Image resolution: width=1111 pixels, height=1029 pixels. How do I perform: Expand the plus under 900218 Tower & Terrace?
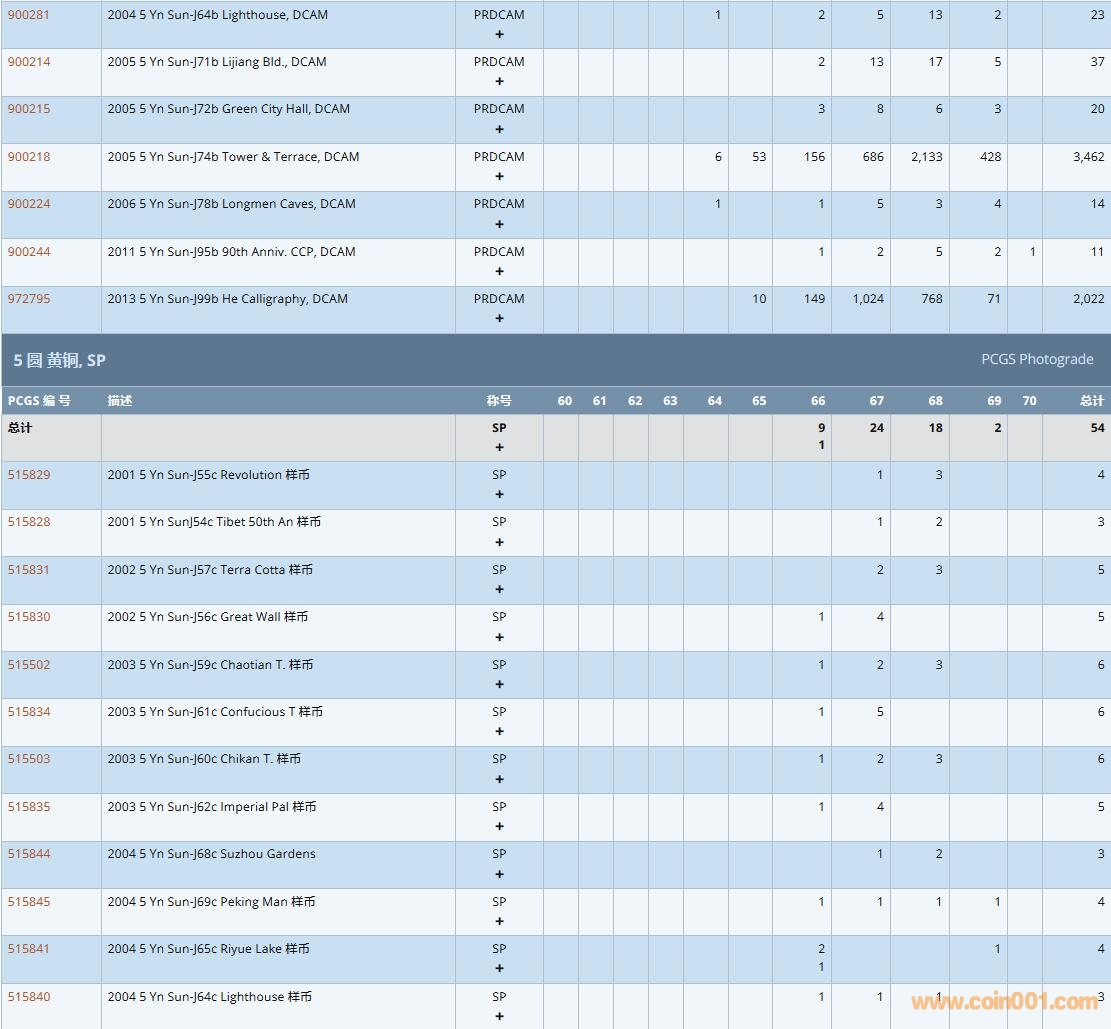pos(499,177)
